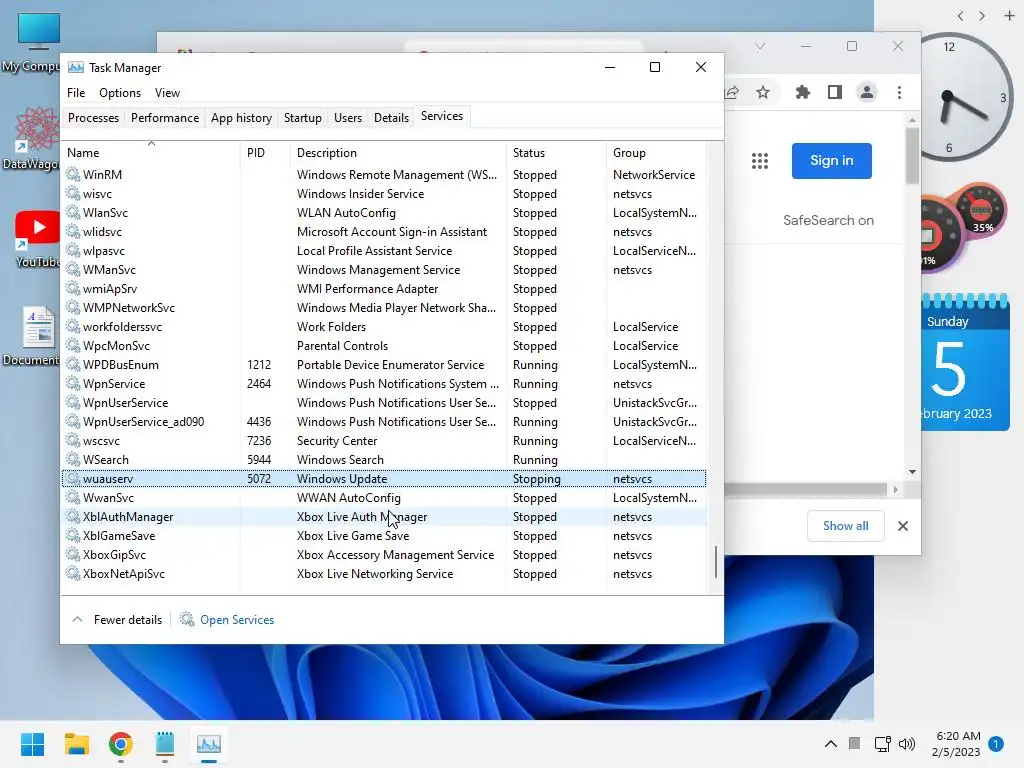
Task: Sort services by PID column header
Action: (x=265, y=152)
